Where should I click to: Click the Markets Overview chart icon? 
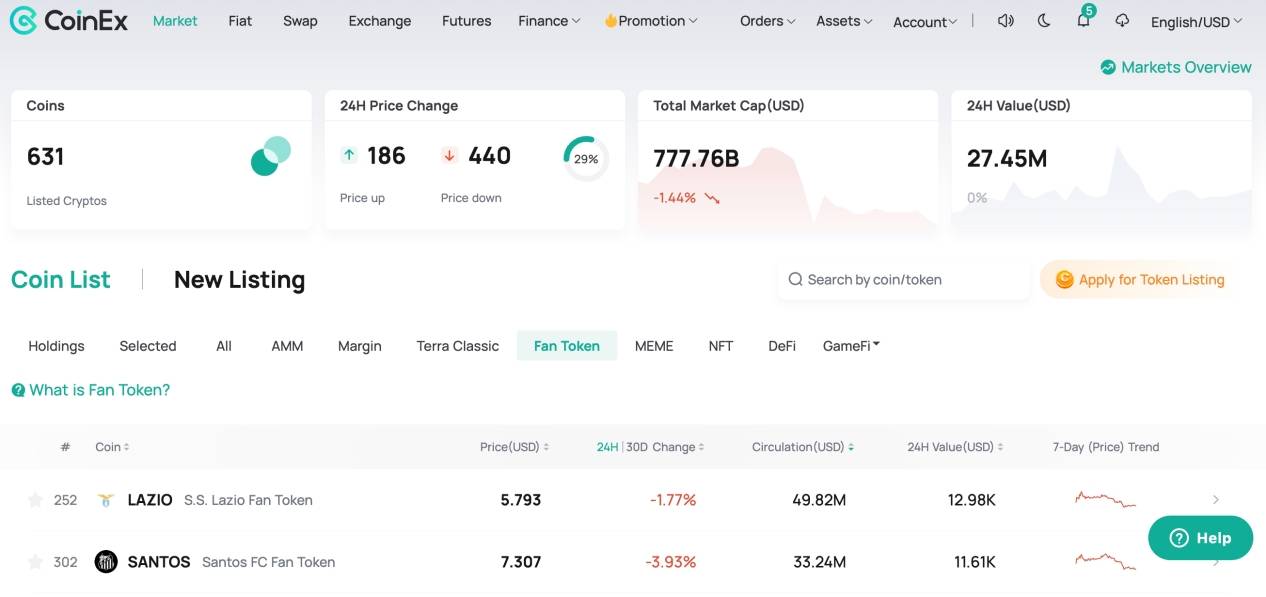coord(1108,67)
